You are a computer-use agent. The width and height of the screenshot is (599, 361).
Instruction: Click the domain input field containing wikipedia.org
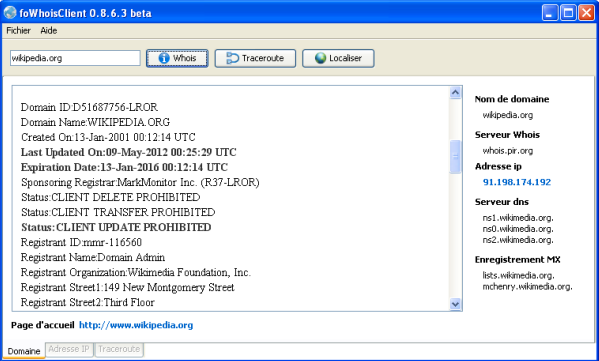click(x=75, y=58)
